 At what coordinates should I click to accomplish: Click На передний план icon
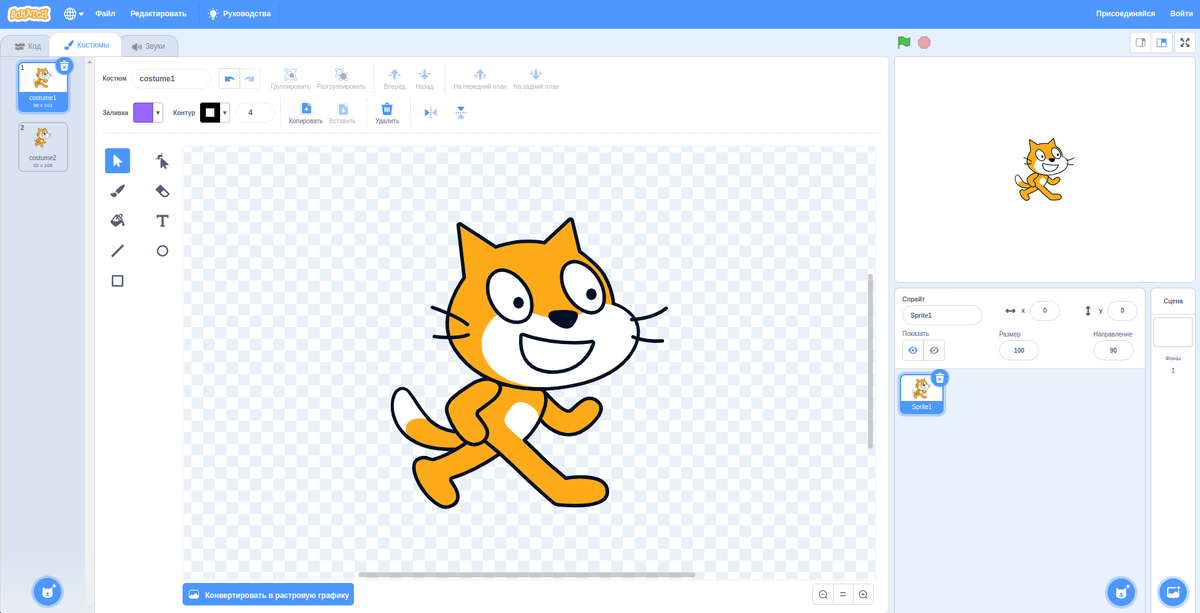click(x=480, y=74)
